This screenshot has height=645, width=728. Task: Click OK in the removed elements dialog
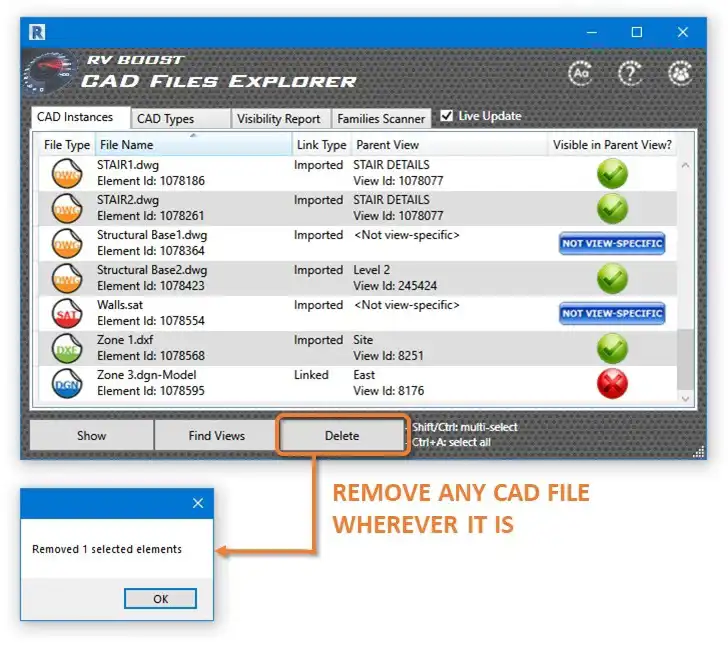pyautogui.click(x=160, y=599)
